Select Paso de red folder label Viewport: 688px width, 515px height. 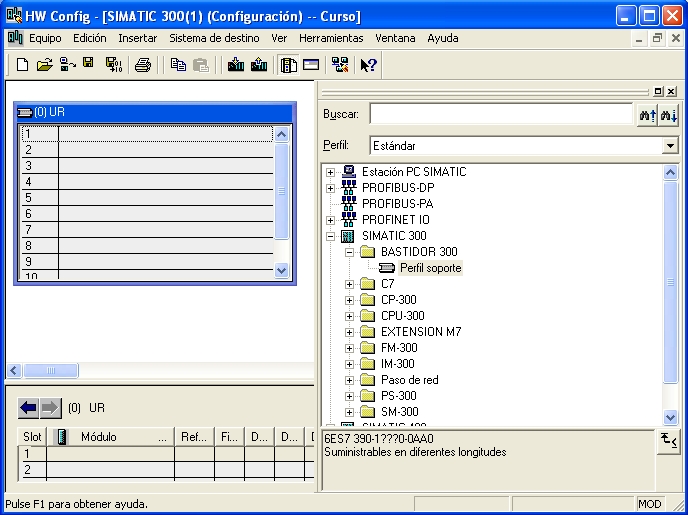pyautogui.click(x=409, y=380)
